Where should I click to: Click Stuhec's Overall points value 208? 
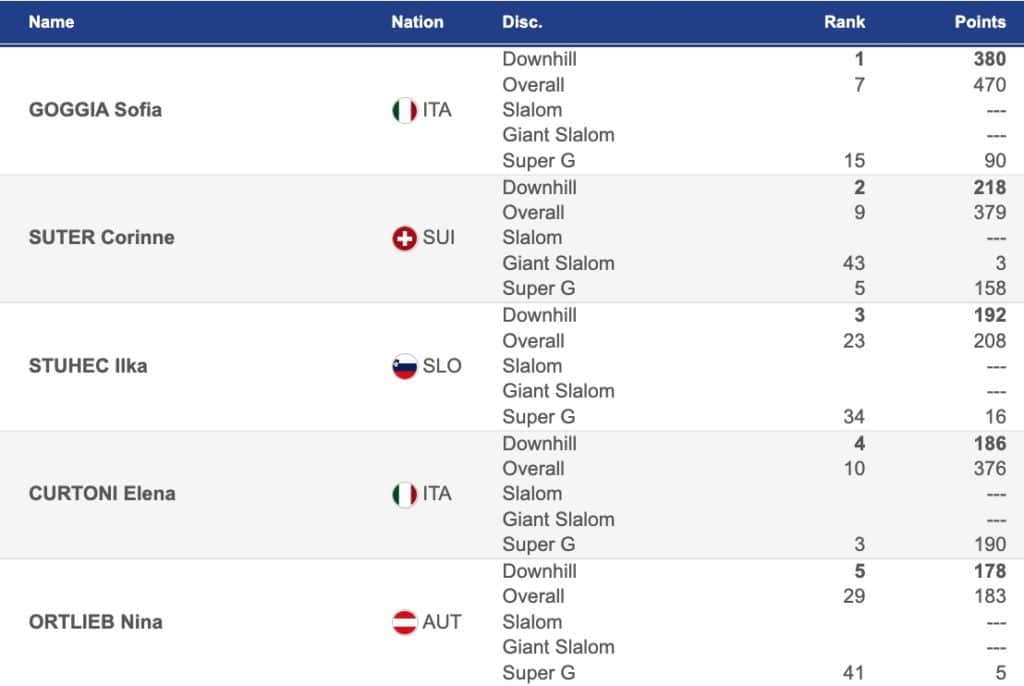tap(989, 341)
